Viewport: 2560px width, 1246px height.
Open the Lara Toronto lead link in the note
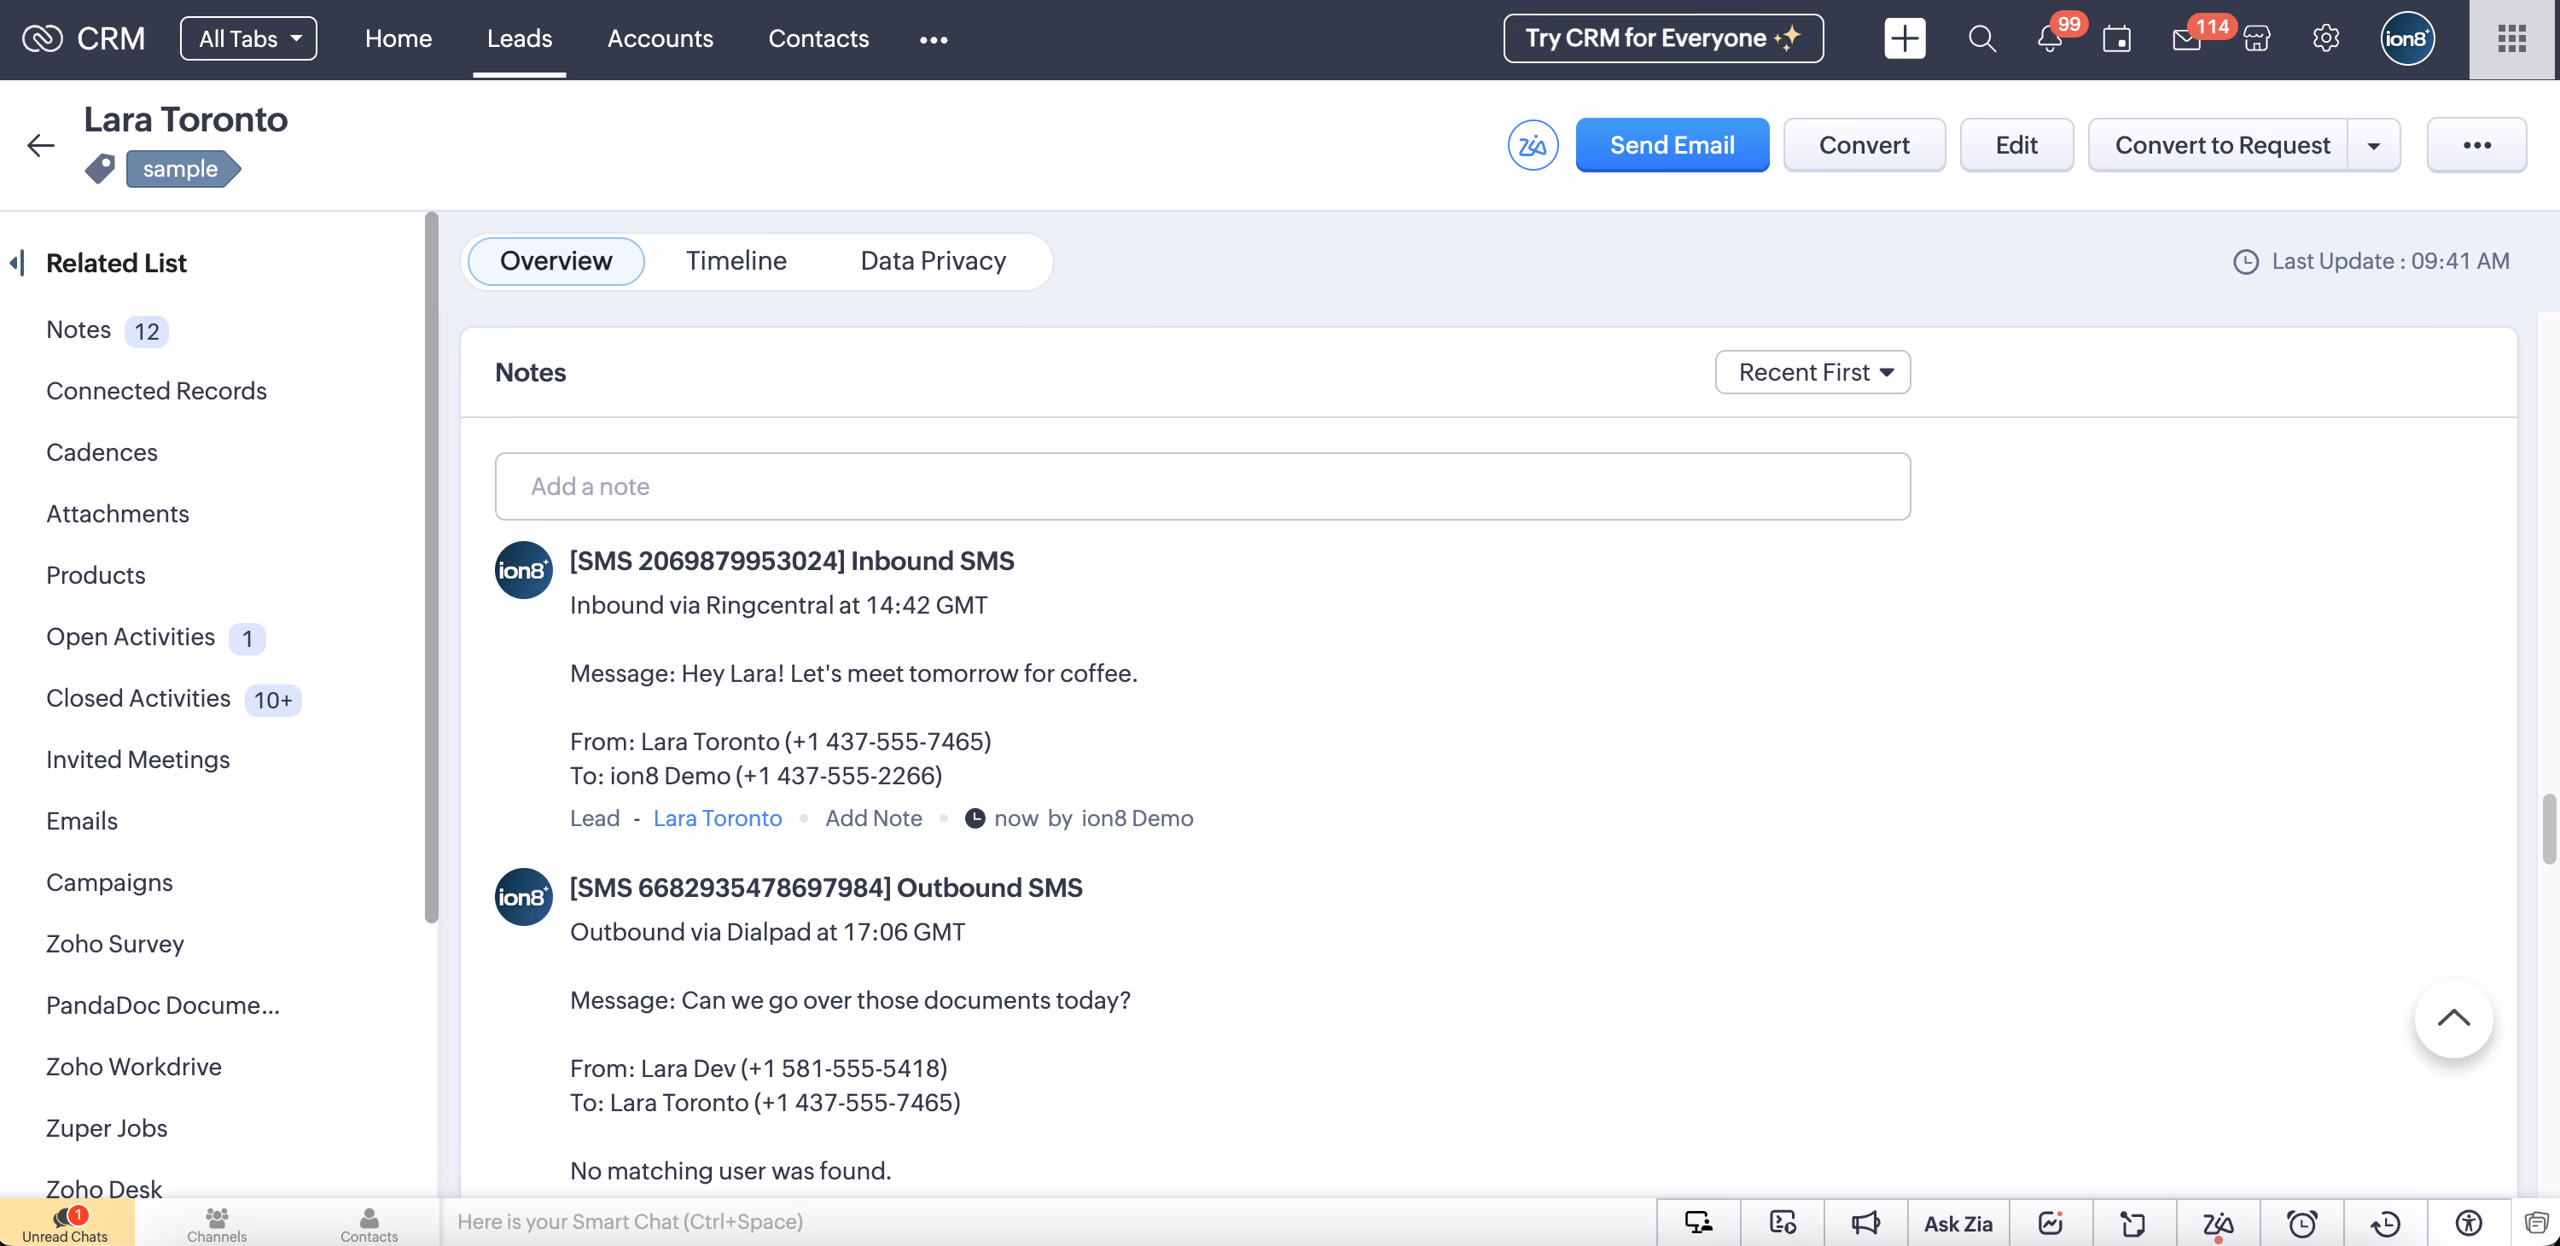pyautogui.click(x=717, y=817)
